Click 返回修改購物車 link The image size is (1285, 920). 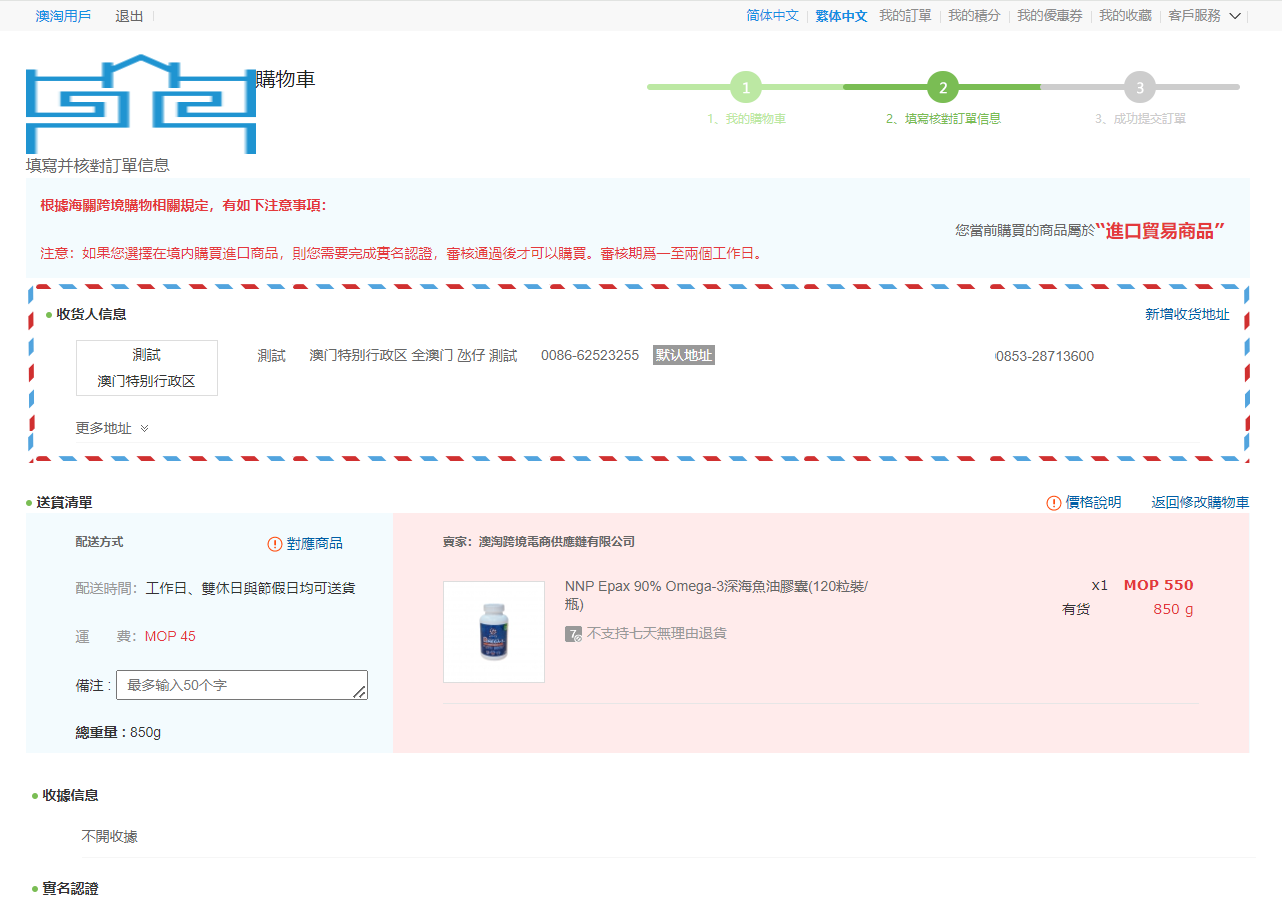pos(1199,503)
